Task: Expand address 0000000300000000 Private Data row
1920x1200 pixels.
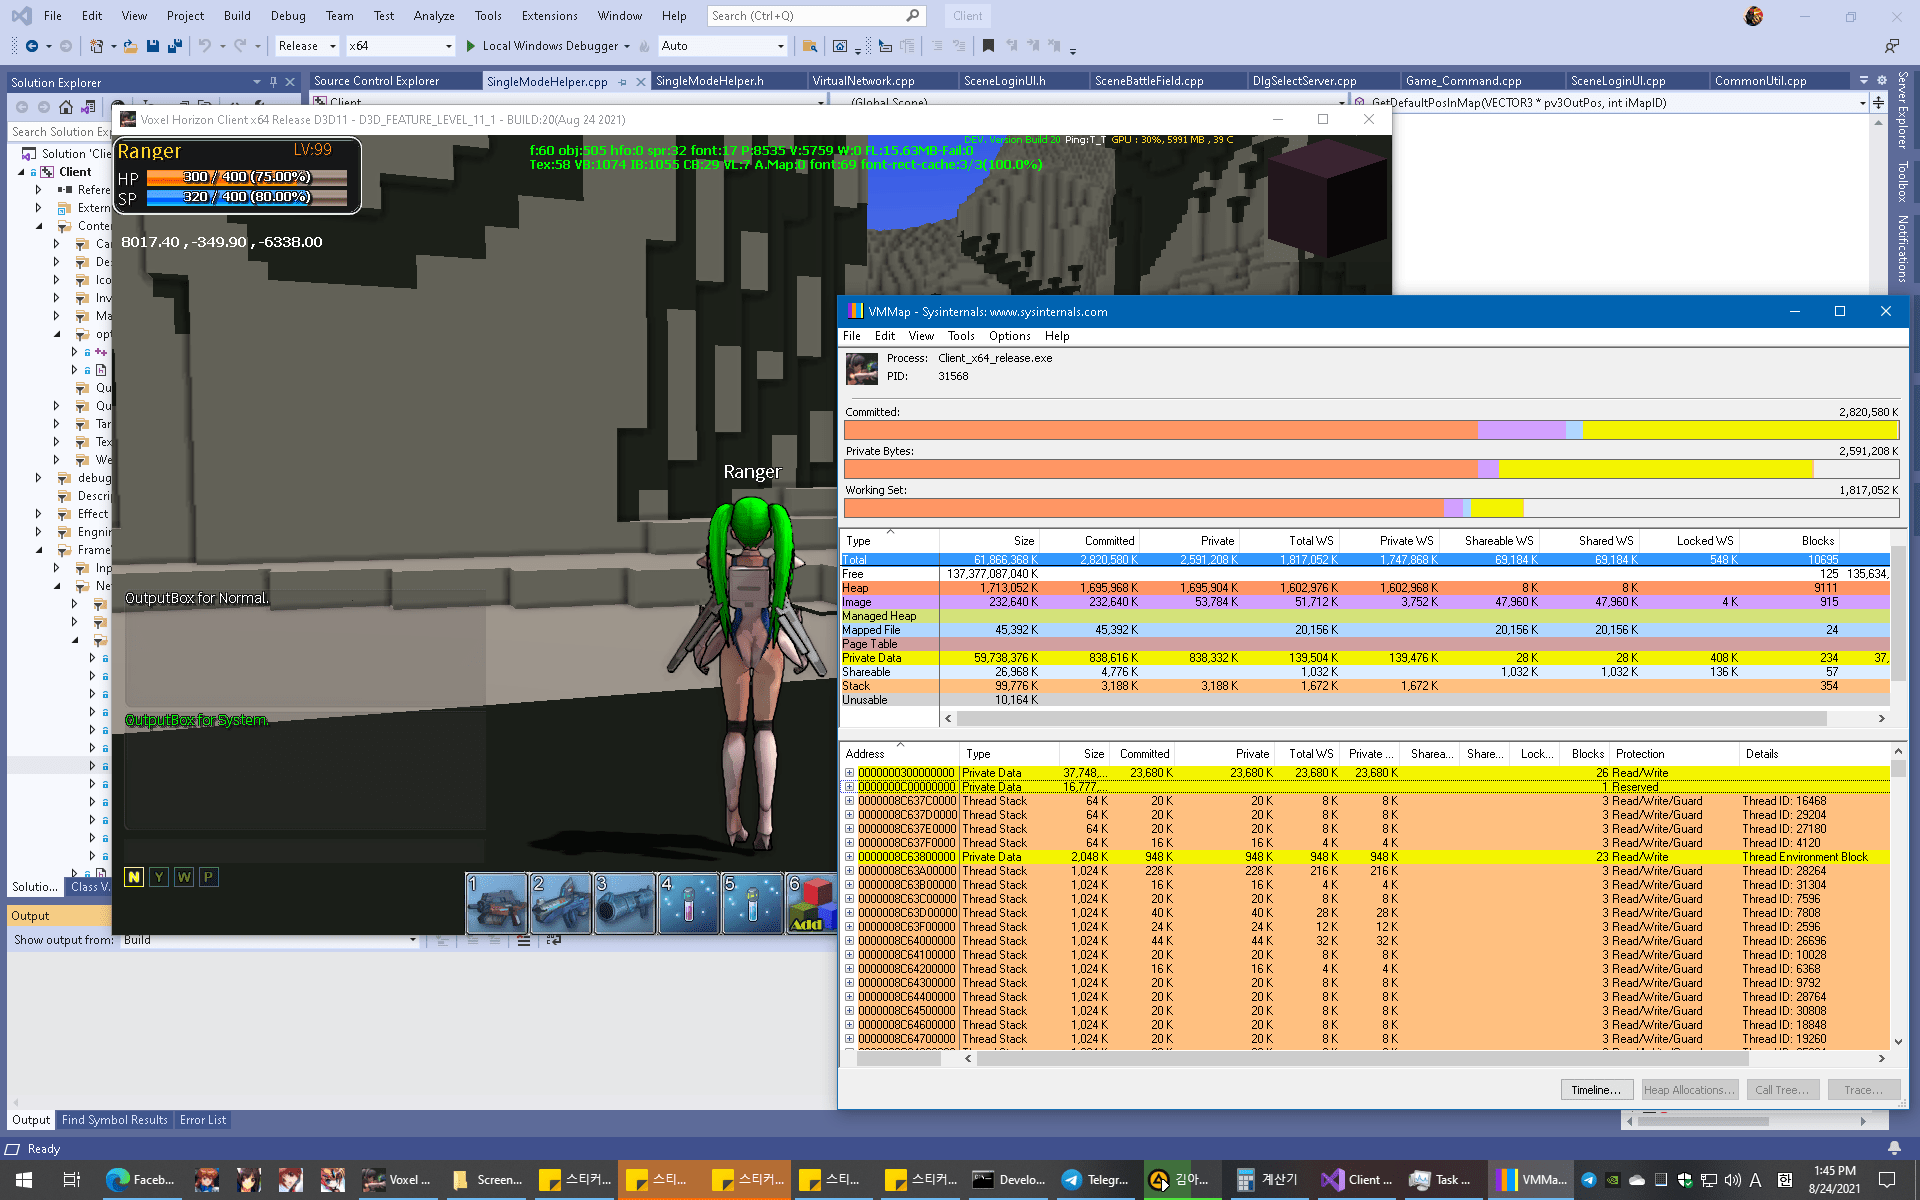Action: pyautogui.click(x=849, y=773)
